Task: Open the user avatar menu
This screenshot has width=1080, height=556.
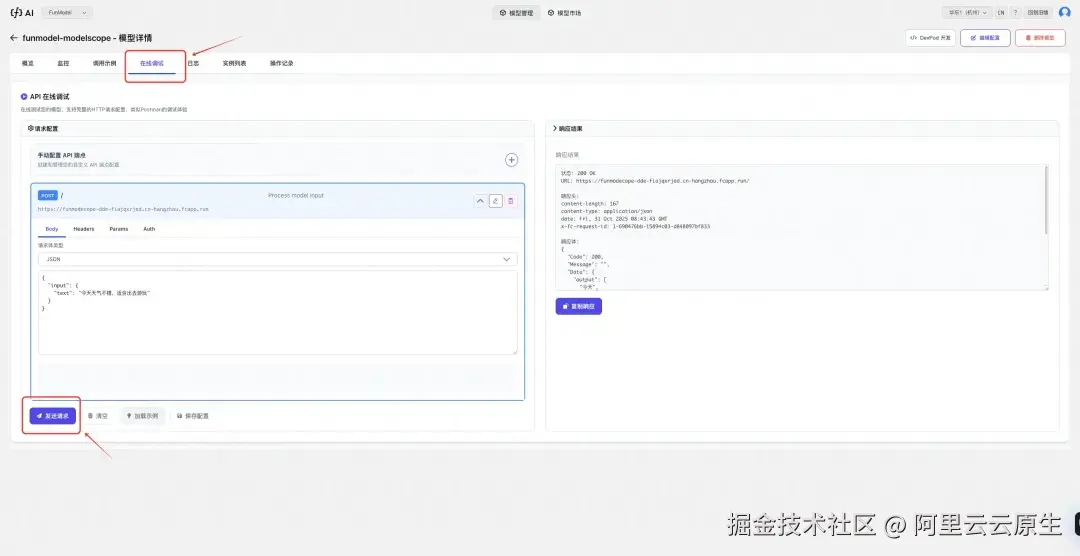Action: coord(1065,12)
